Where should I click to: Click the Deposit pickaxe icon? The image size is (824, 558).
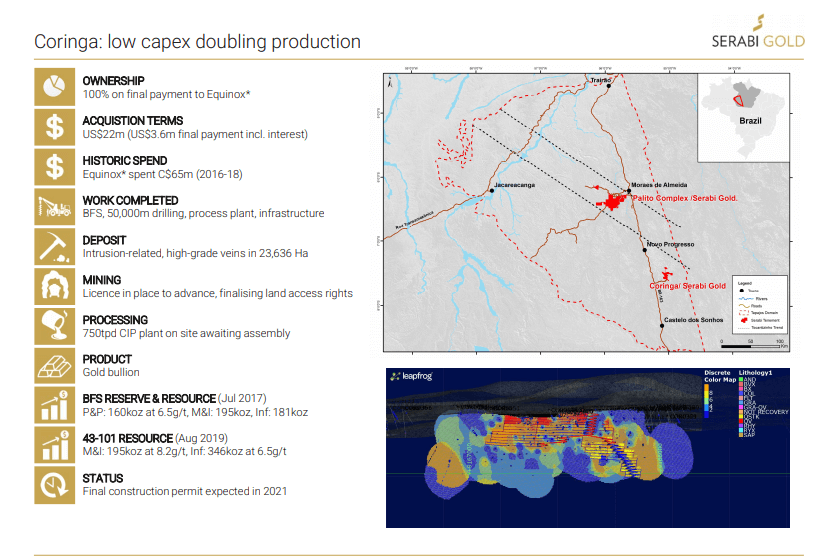point(55,246)
